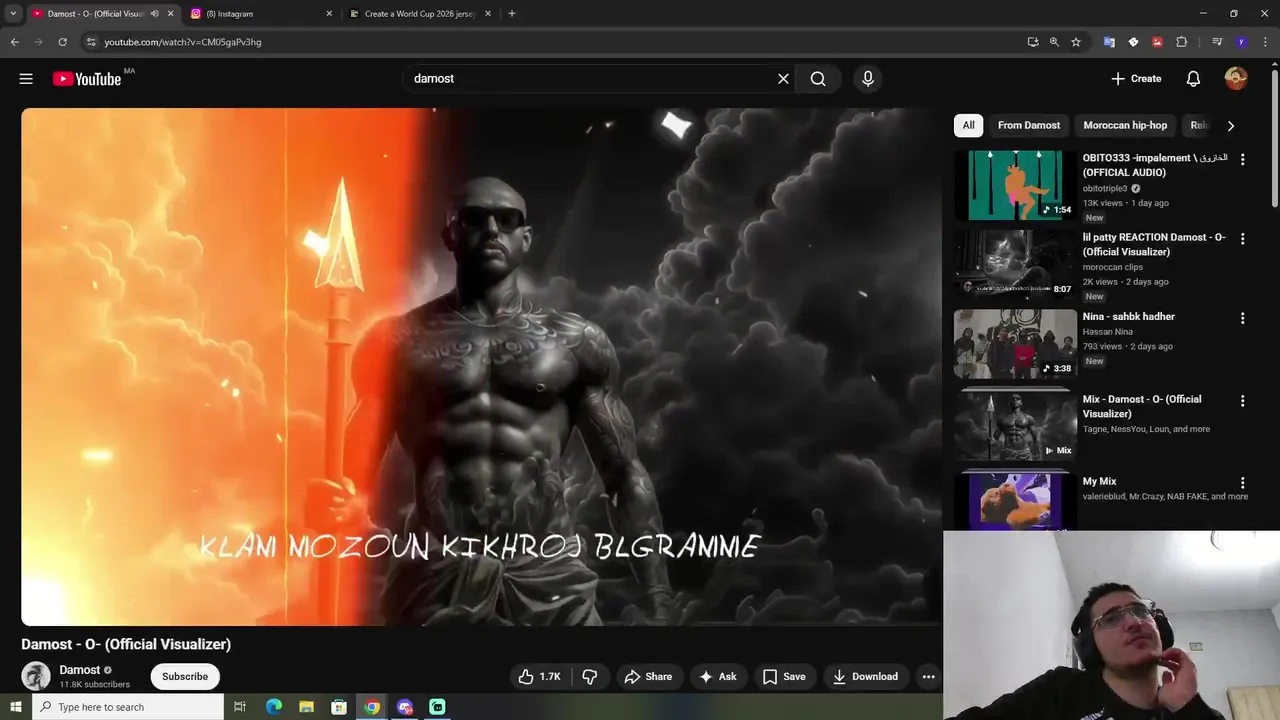
Task: Open options menu for My Mix
Action: (1242, 483)
